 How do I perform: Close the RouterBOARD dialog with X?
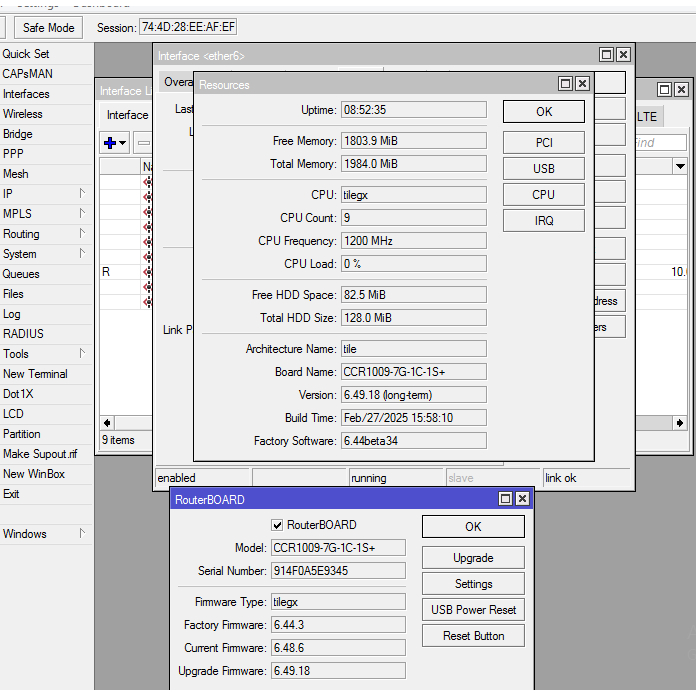click(522, 500)
